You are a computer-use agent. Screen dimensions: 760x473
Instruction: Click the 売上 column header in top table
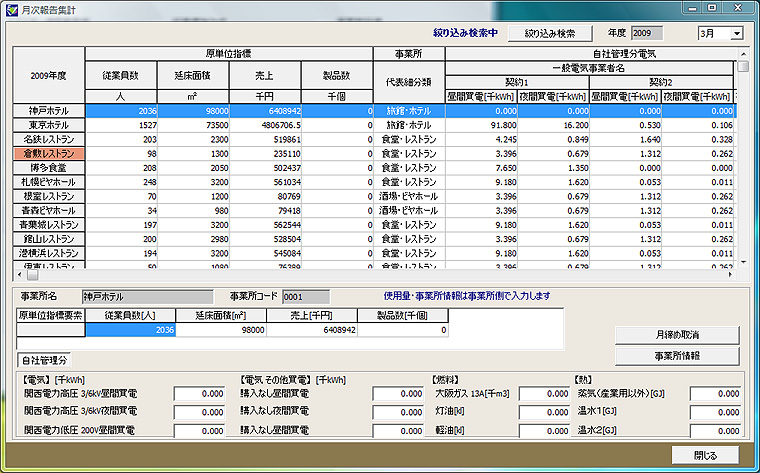[265, 76]
